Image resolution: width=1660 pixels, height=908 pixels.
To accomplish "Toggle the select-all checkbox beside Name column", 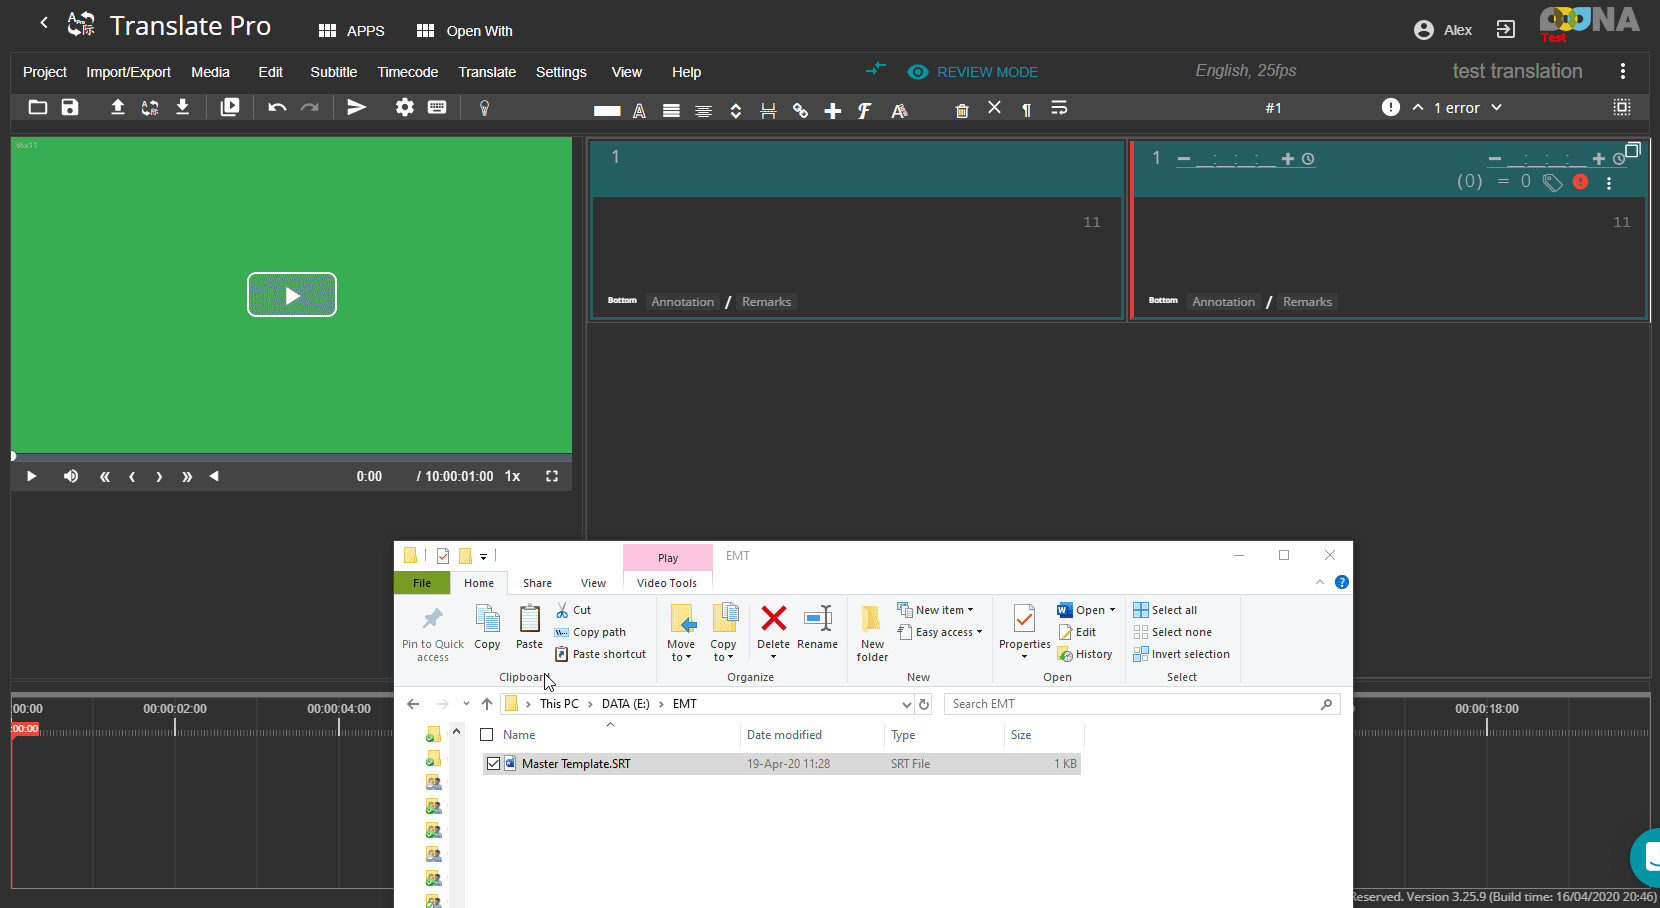I will 487,735.
